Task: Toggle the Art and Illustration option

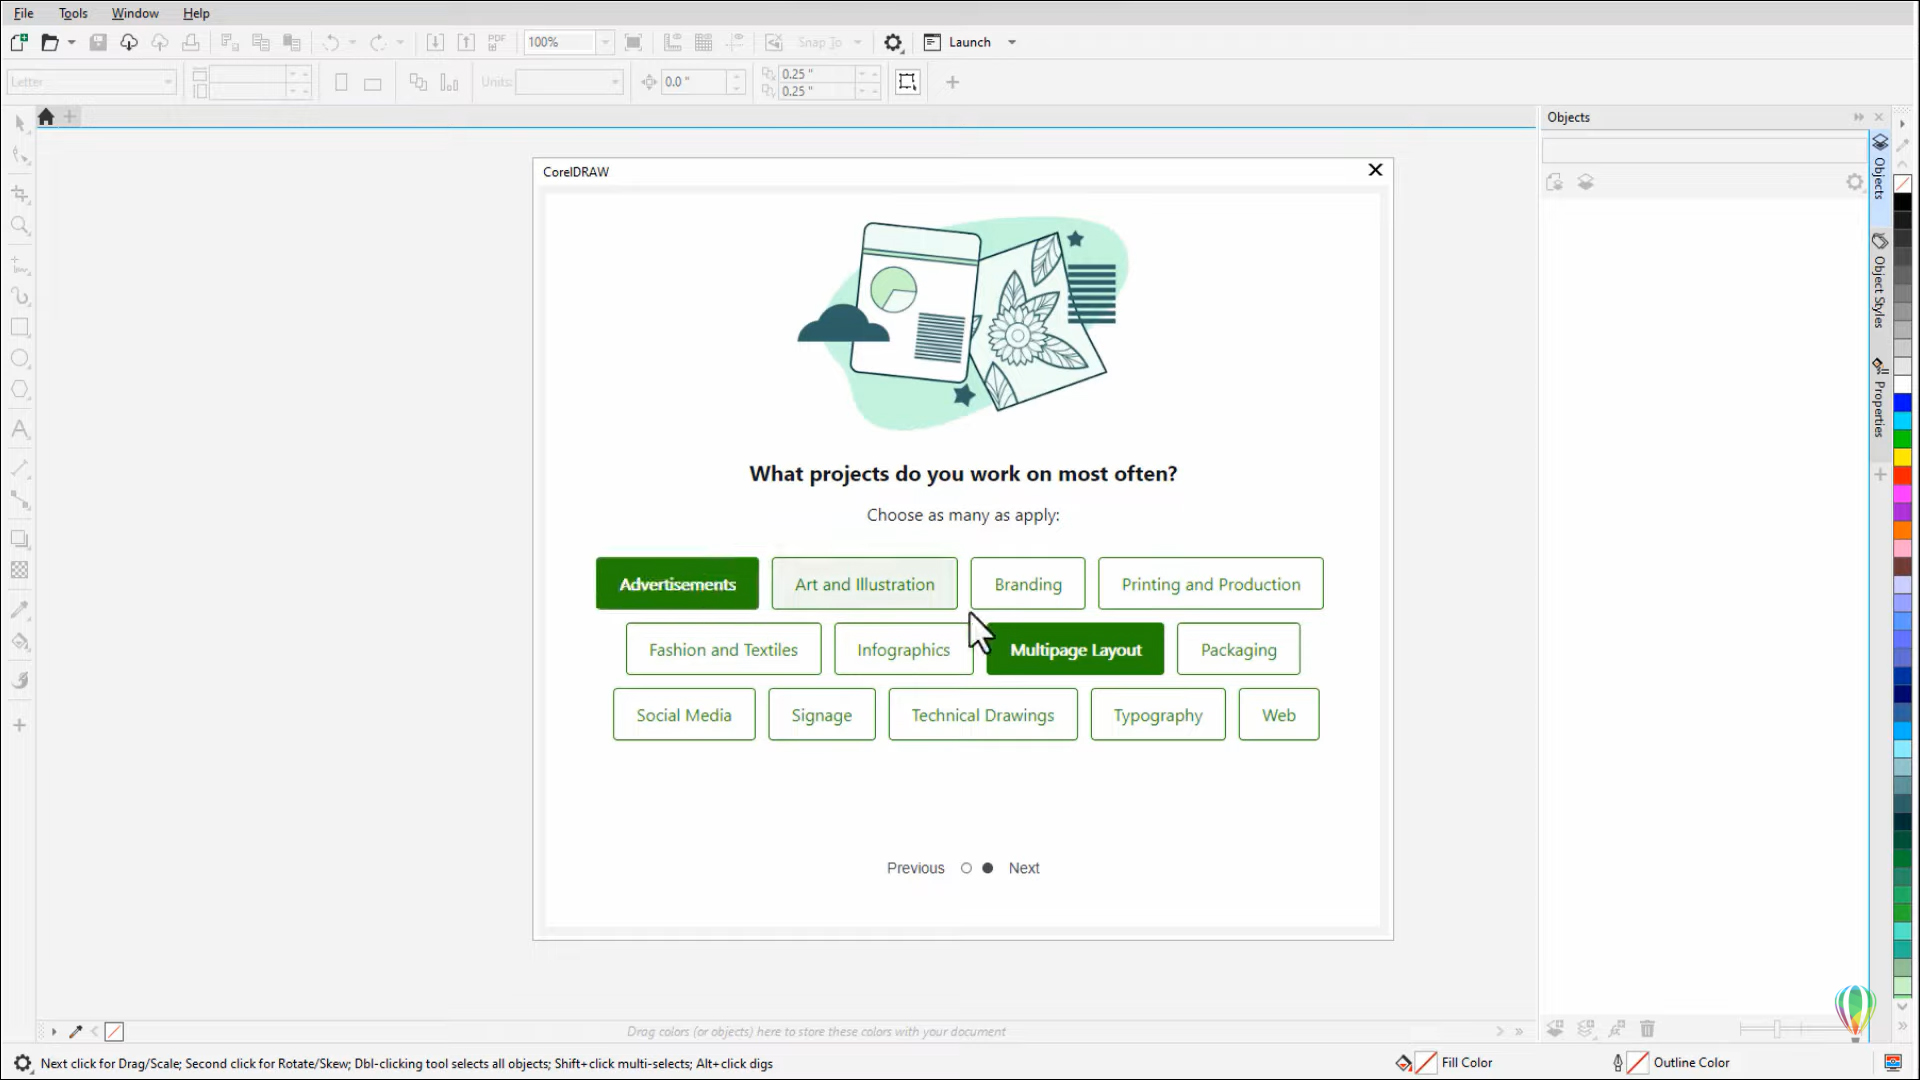Action: (865, 584)
